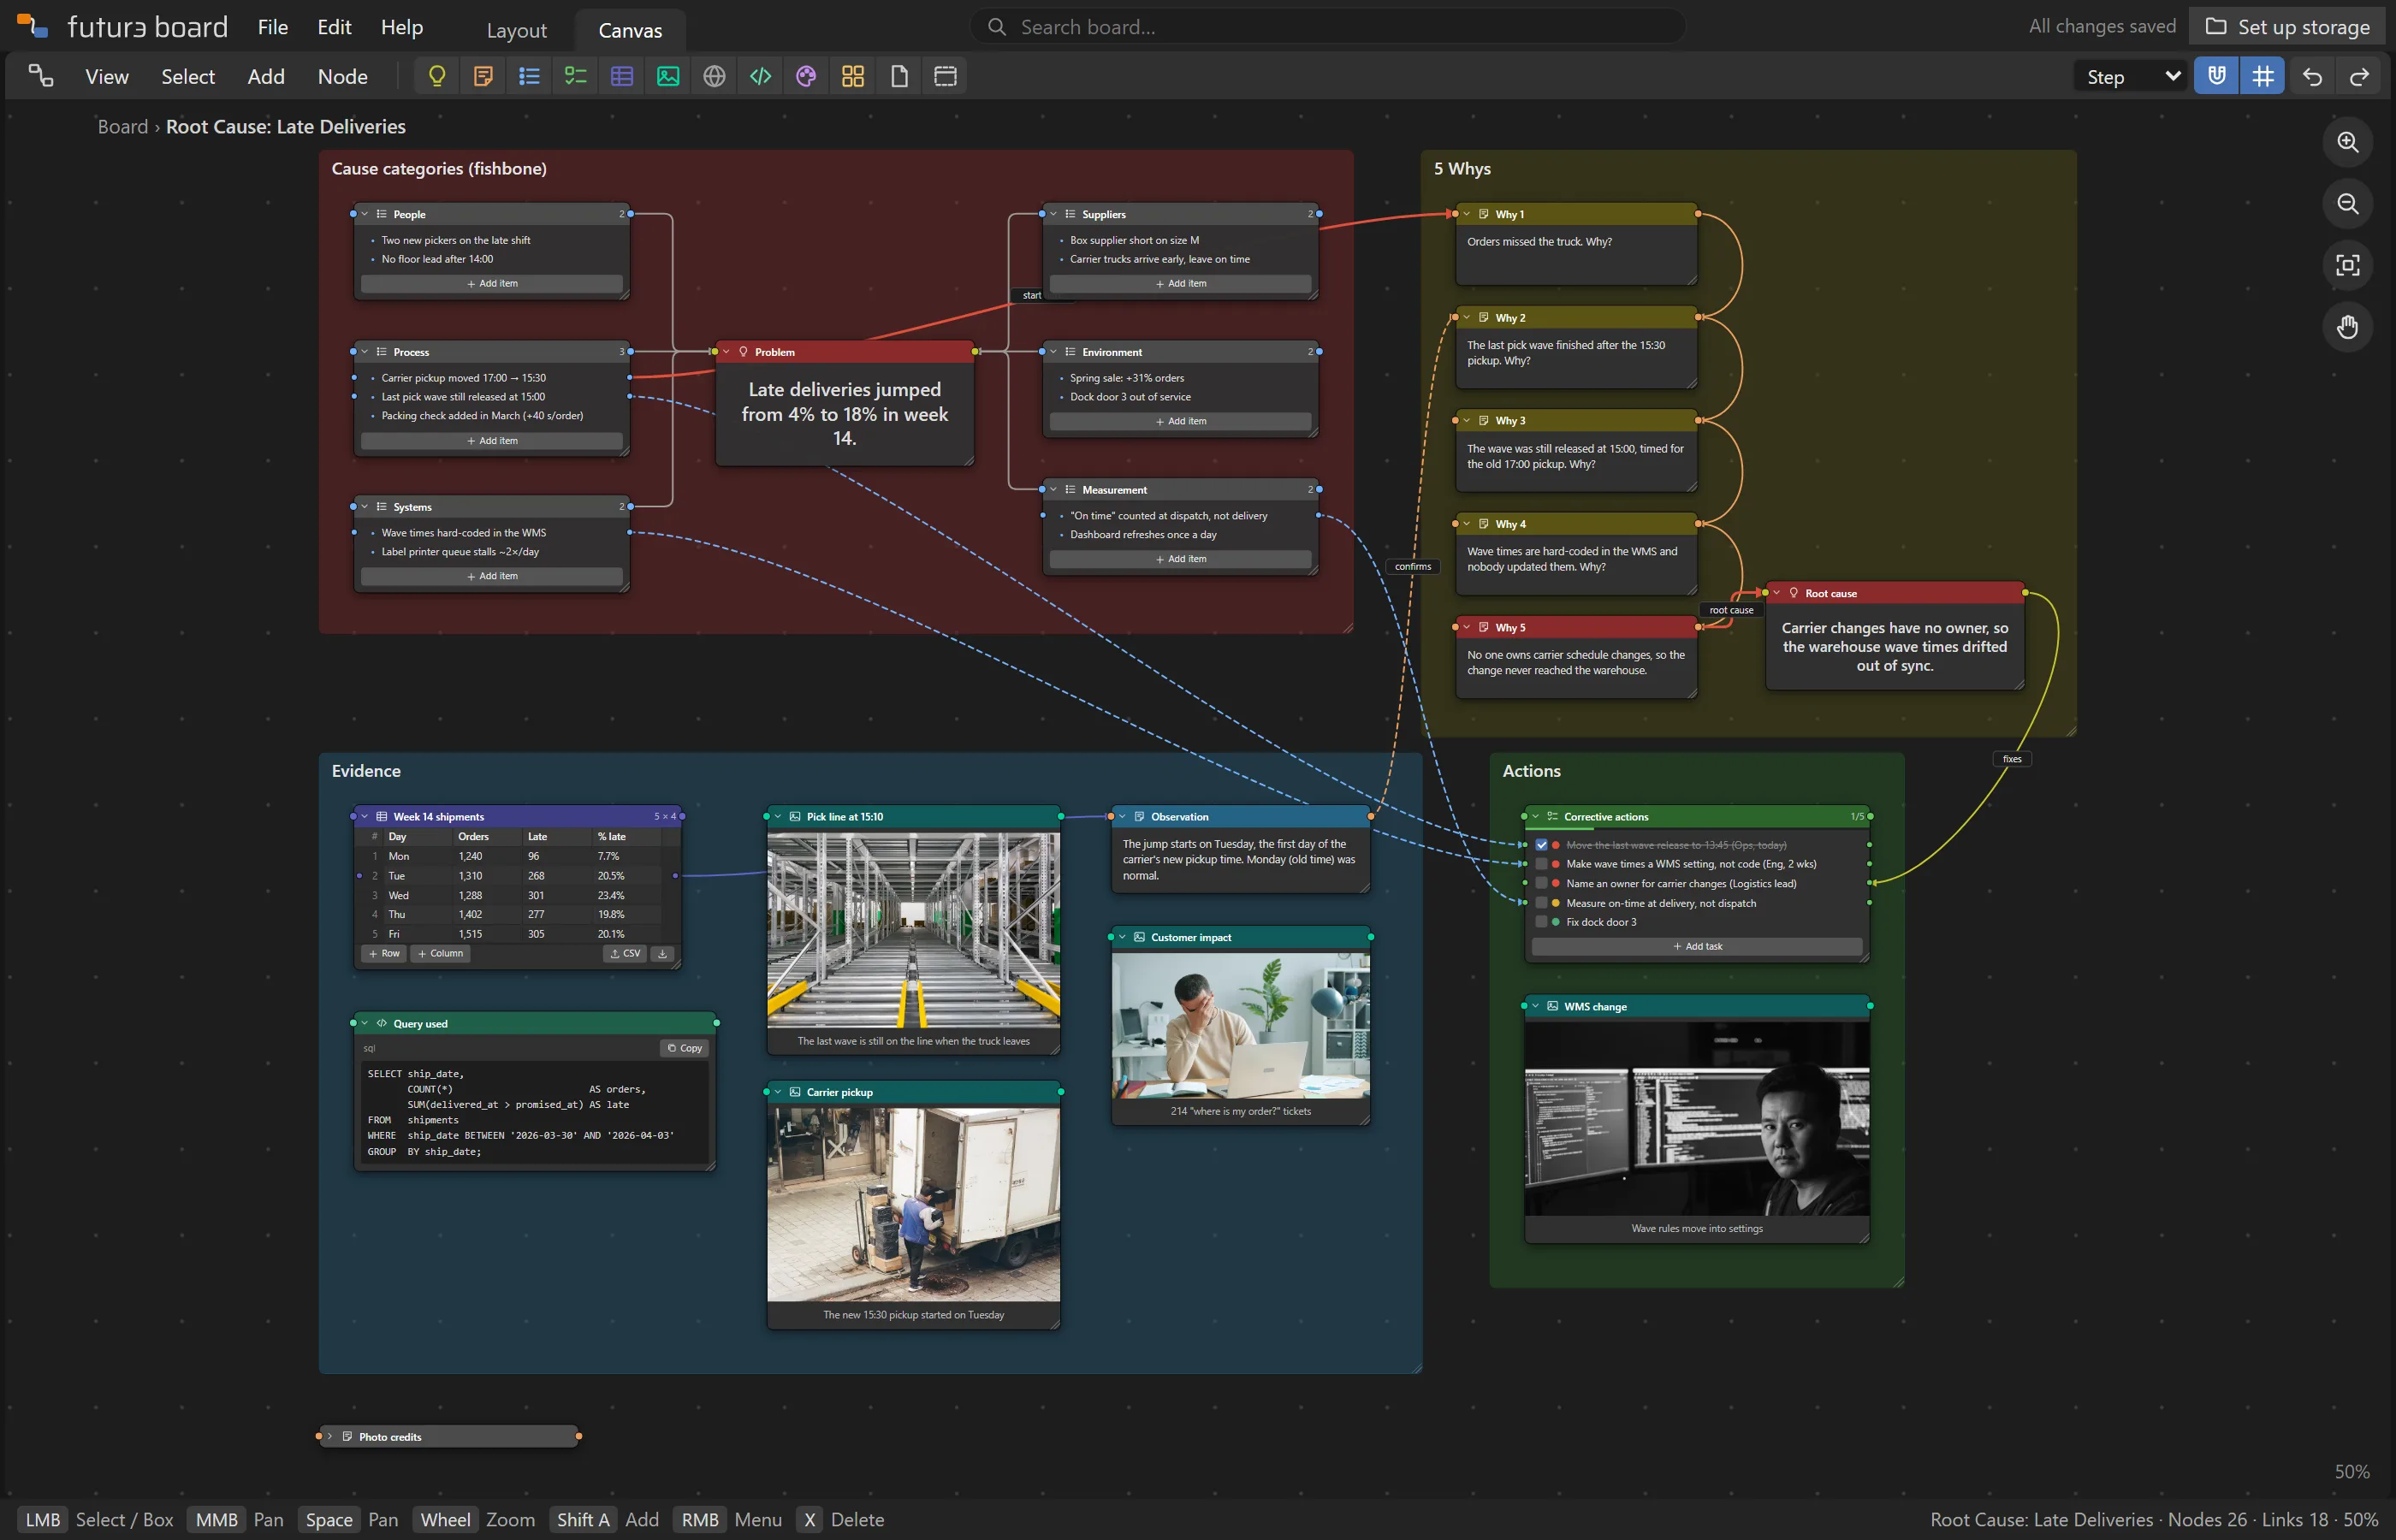The height and width of the screenshot is (1540, 2396).
Task: Uncheck 'Move the last wave release' task
Action: pyautogui.click(x=1541, y=845)
